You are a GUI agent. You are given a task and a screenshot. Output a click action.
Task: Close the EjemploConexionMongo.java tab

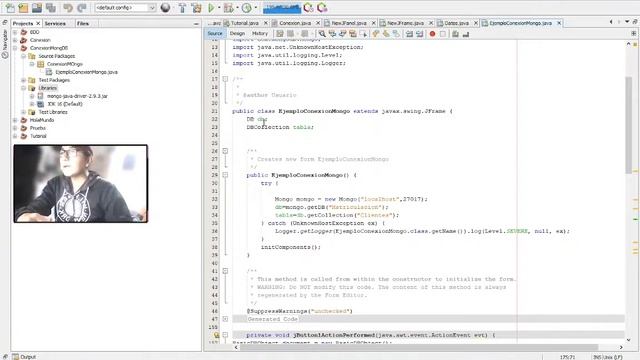click(x=559, y=23)
